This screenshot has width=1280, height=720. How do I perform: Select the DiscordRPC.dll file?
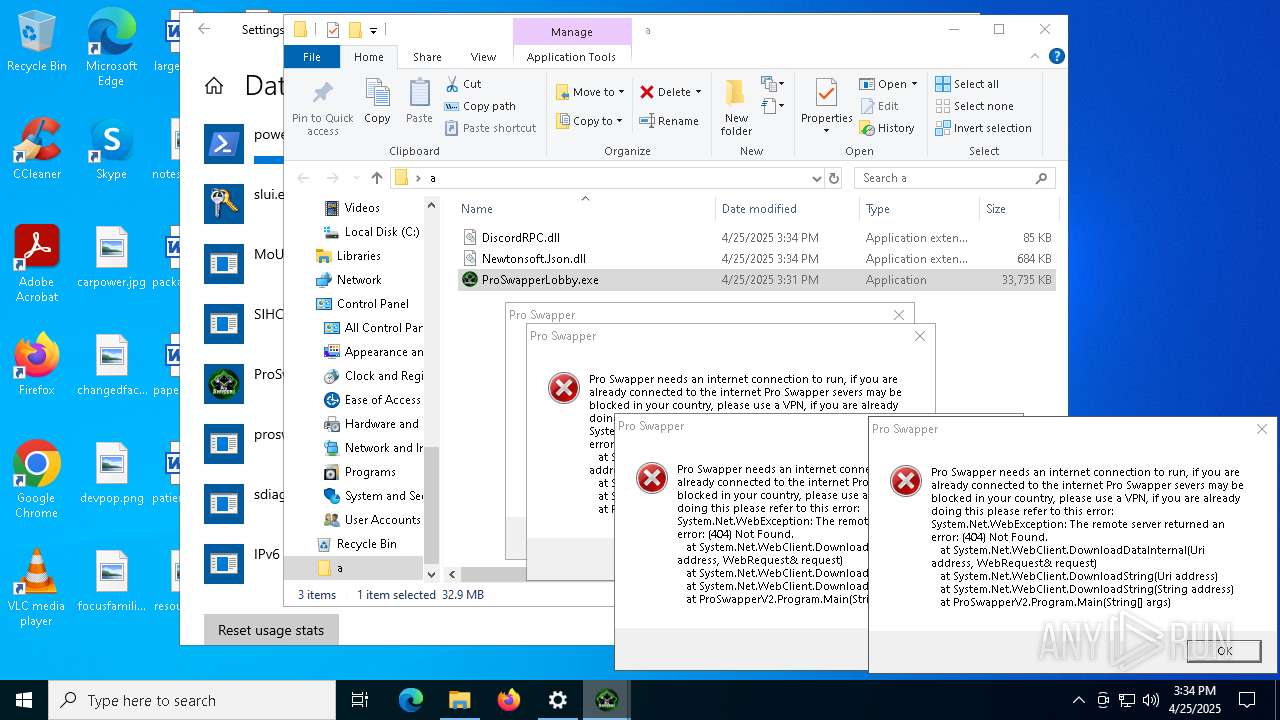pos(757,238)
